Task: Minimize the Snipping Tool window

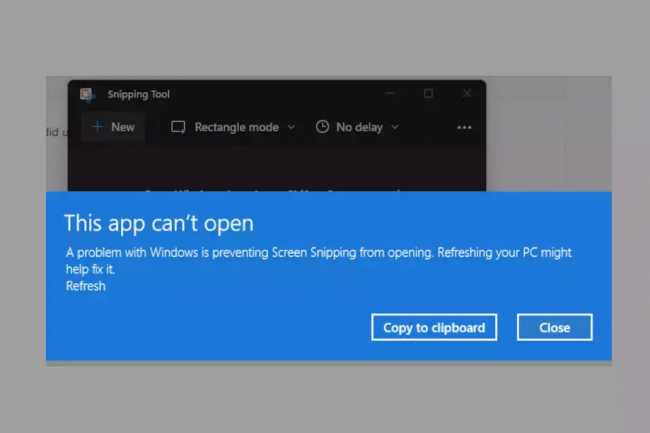Action: pyautogui.click(x=390, y=94)
